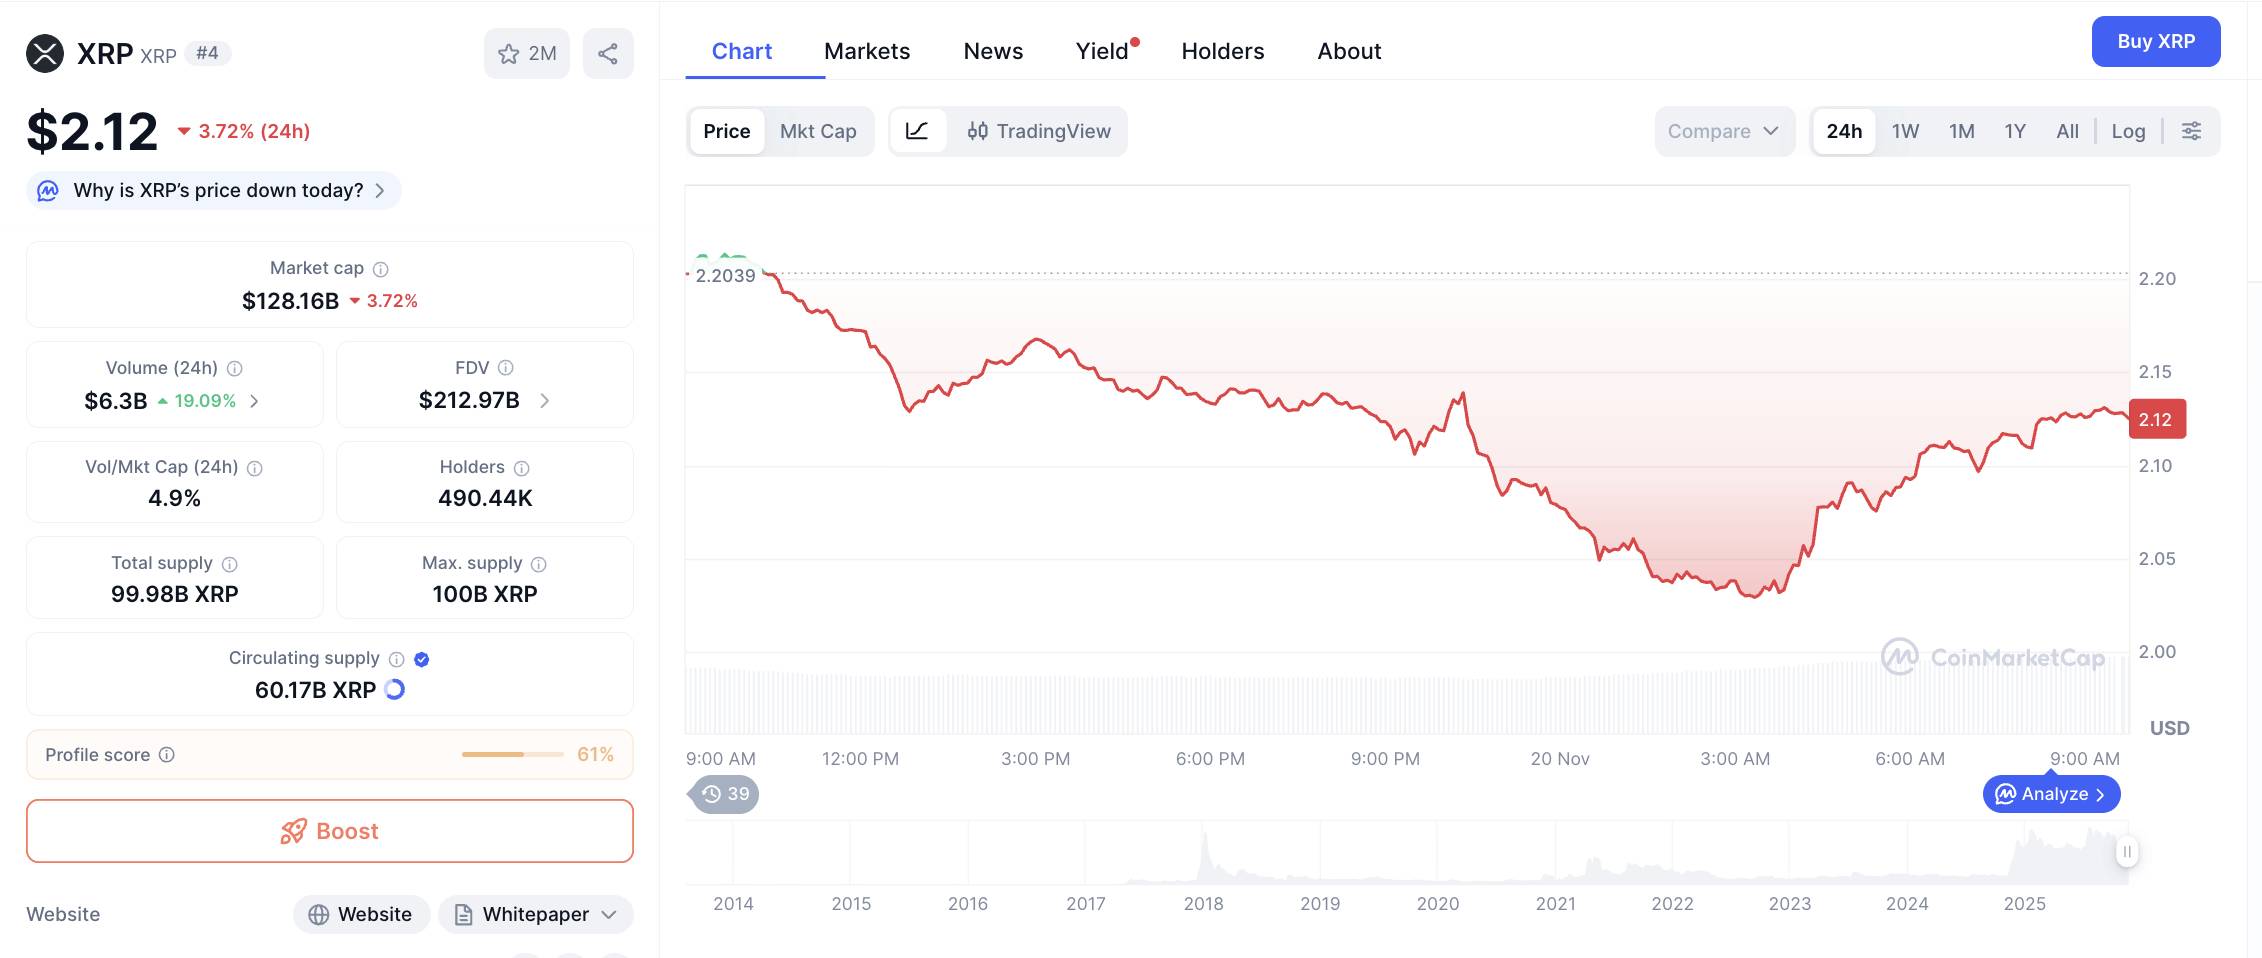Click the Volume (24h) info icon

pos(235,368)
